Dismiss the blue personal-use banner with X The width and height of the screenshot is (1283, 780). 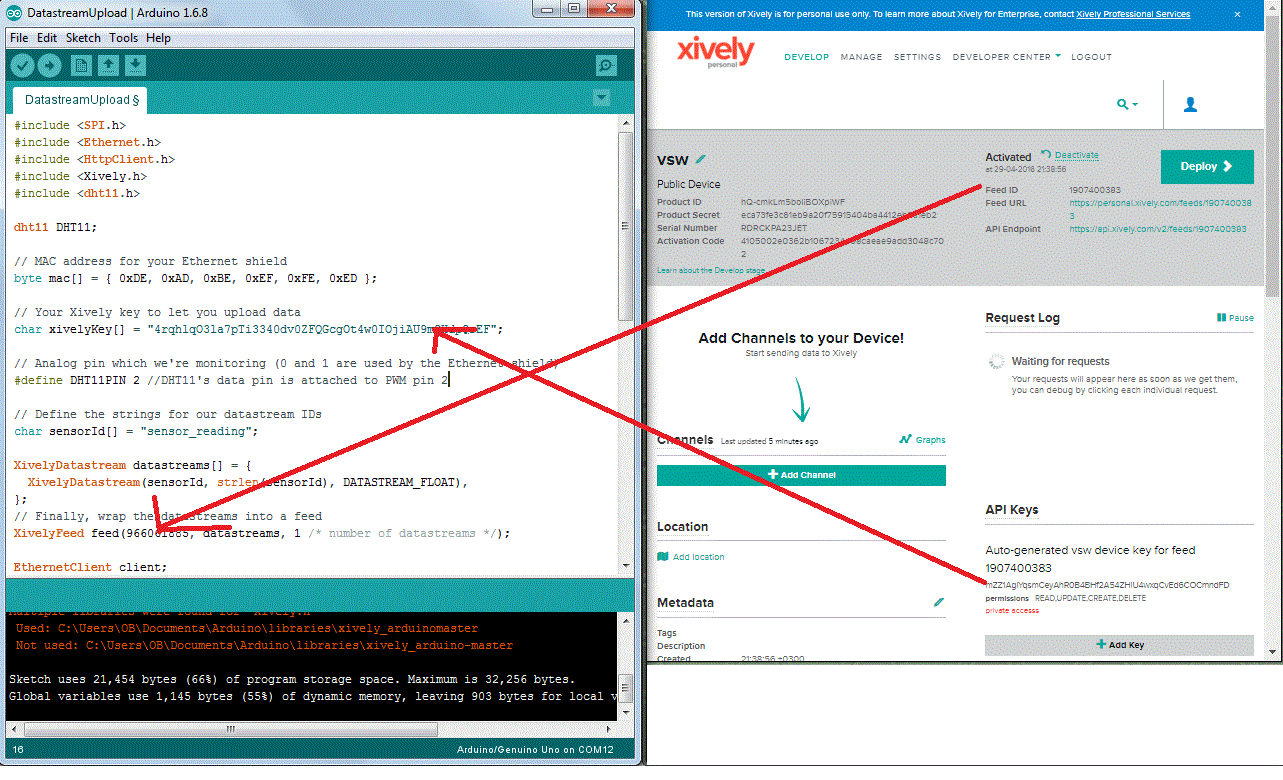coord(1237,14)
